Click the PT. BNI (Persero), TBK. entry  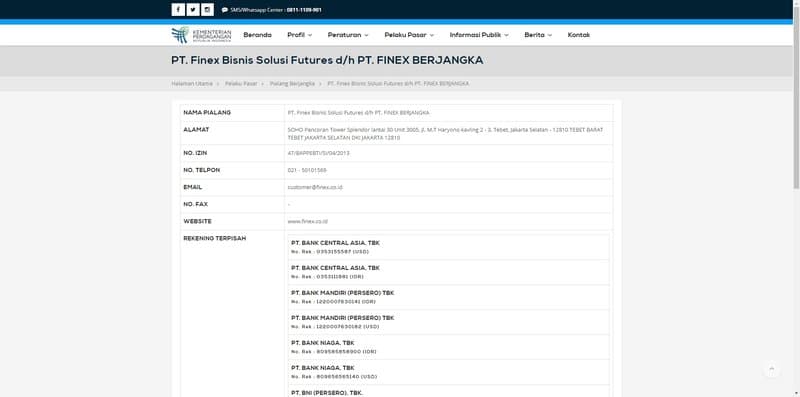[x=327, y=393]
